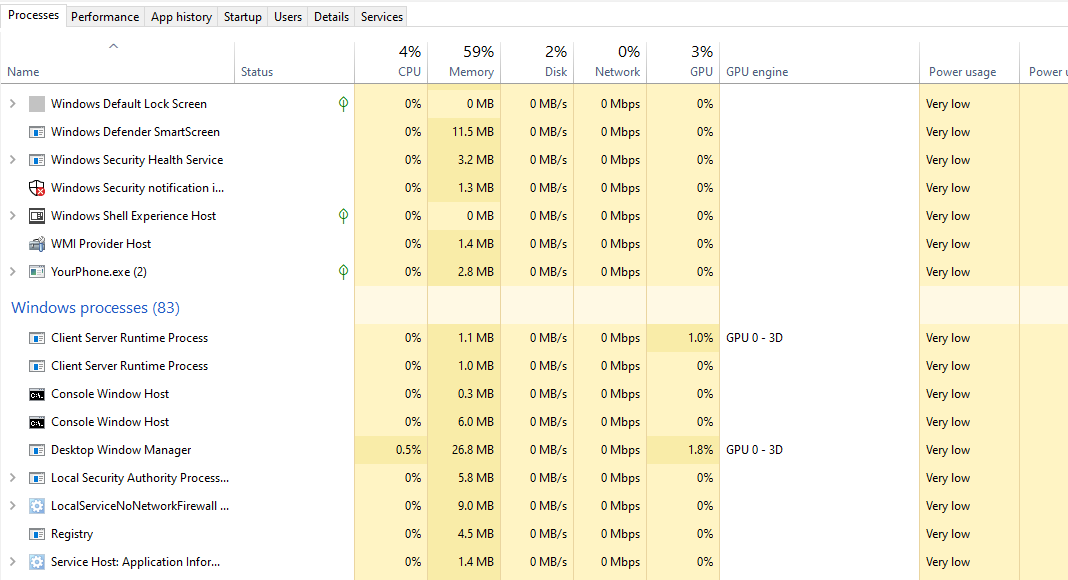Open the Users tab
1068x580 pixels.
click(x=287, y=16)
